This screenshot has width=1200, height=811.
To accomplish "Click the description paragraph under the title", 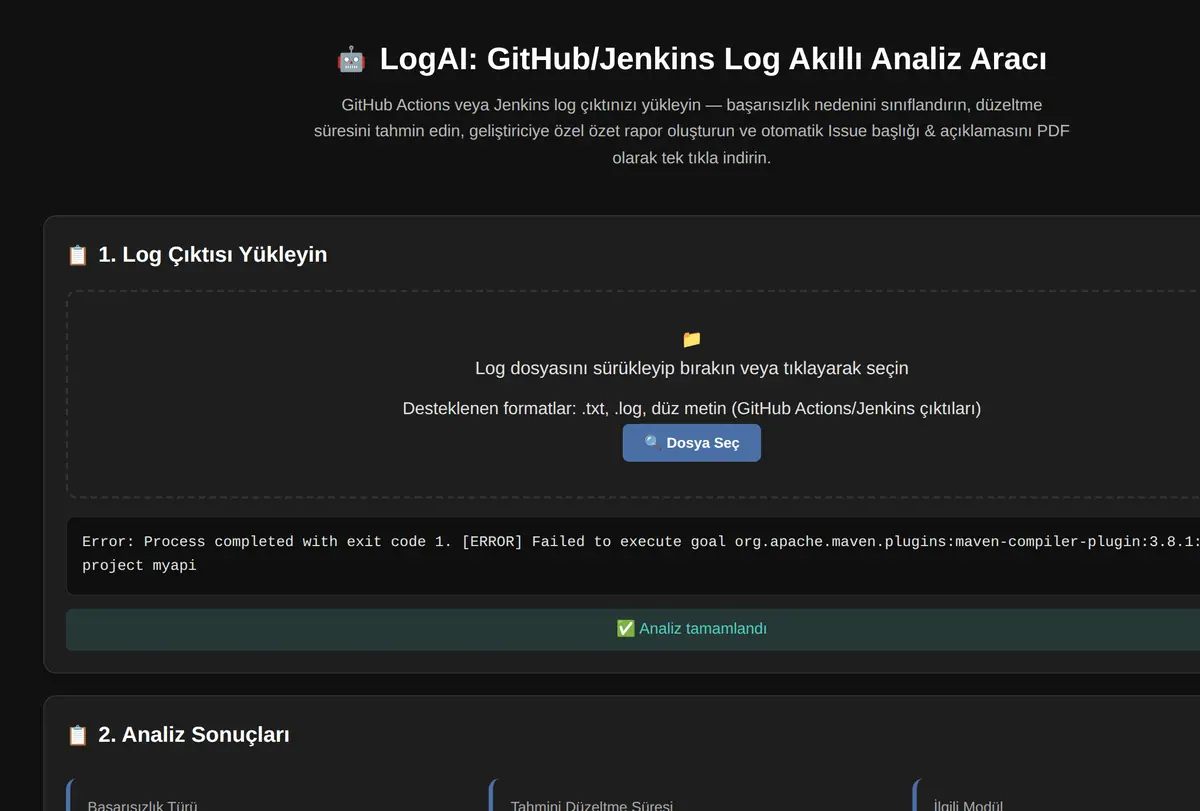I will pyautogui.click(x=691, y=131).
